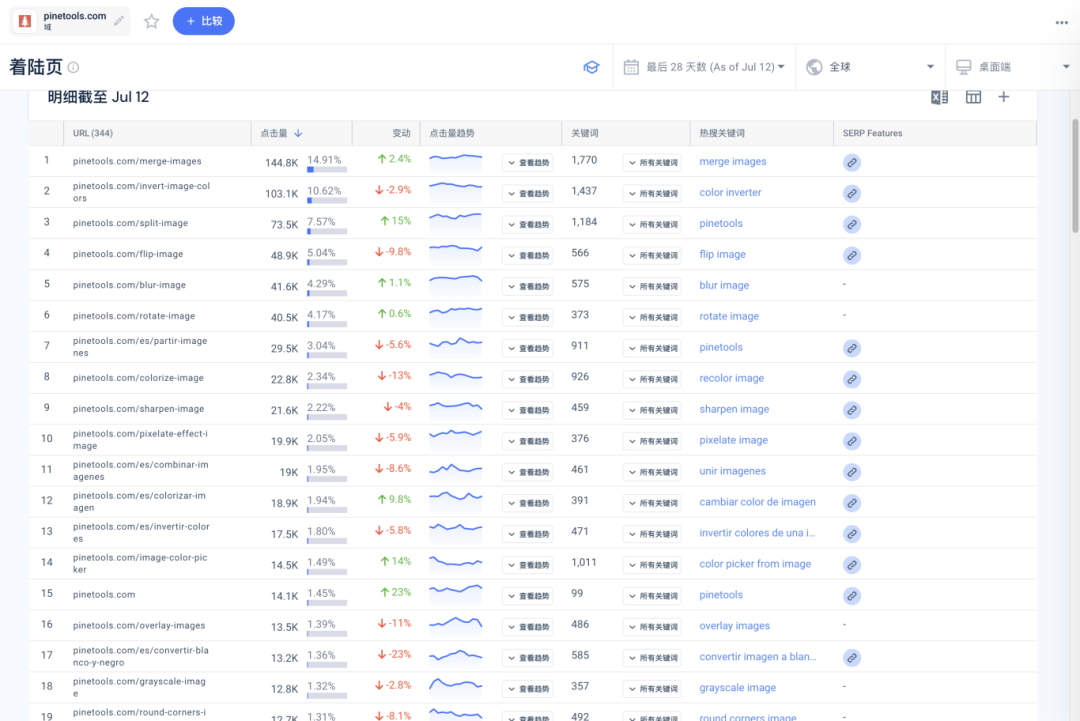This screenshot has height=721, width=1080.
Task: Click traffic share bar for merge-images row
Action: pos(327,170)
